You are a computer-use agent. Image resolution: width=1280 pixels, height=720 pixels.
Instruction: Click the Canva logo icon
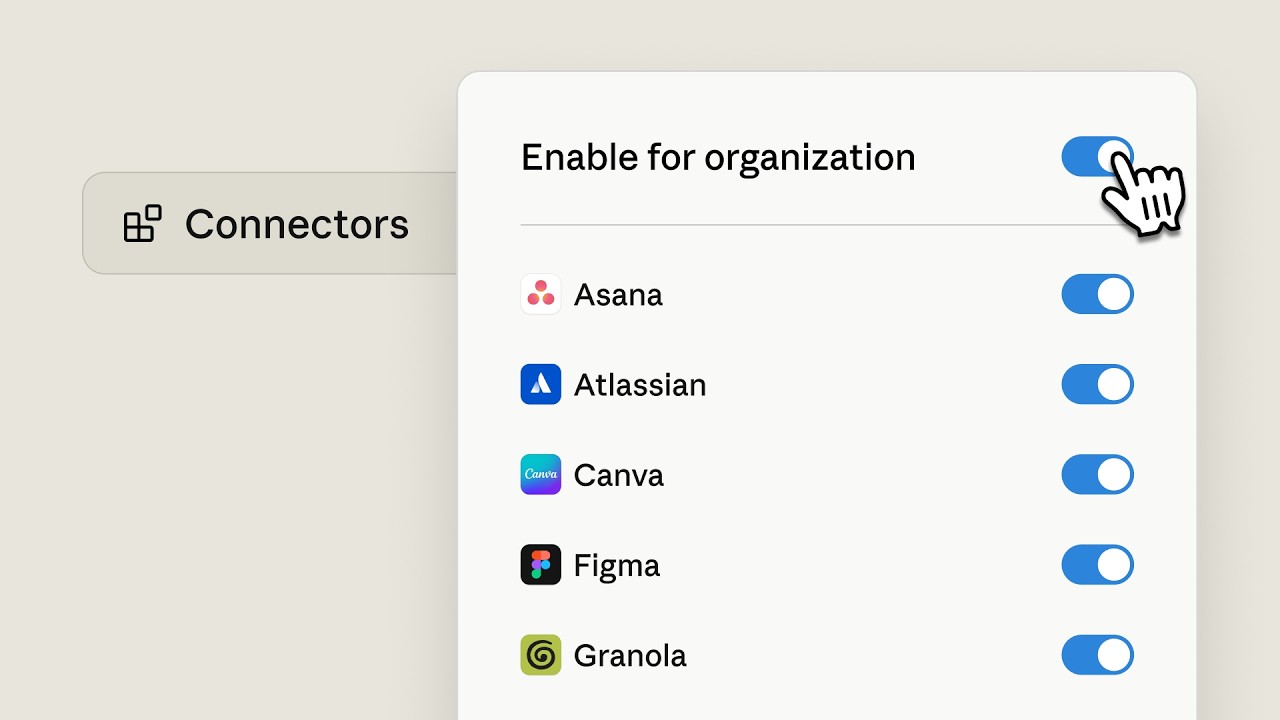click(x=541, y=475)
